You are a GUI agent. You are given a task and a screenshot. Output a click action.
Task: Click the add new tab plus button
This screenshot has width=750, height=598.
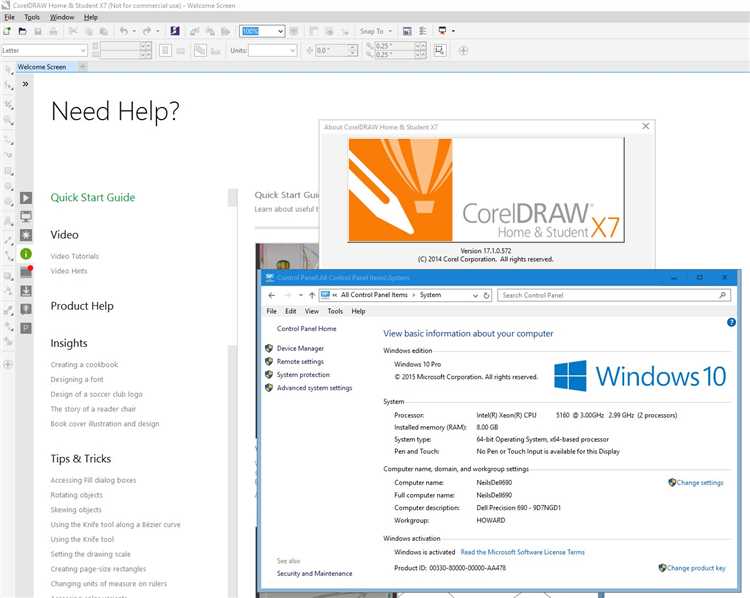[83, 67]
